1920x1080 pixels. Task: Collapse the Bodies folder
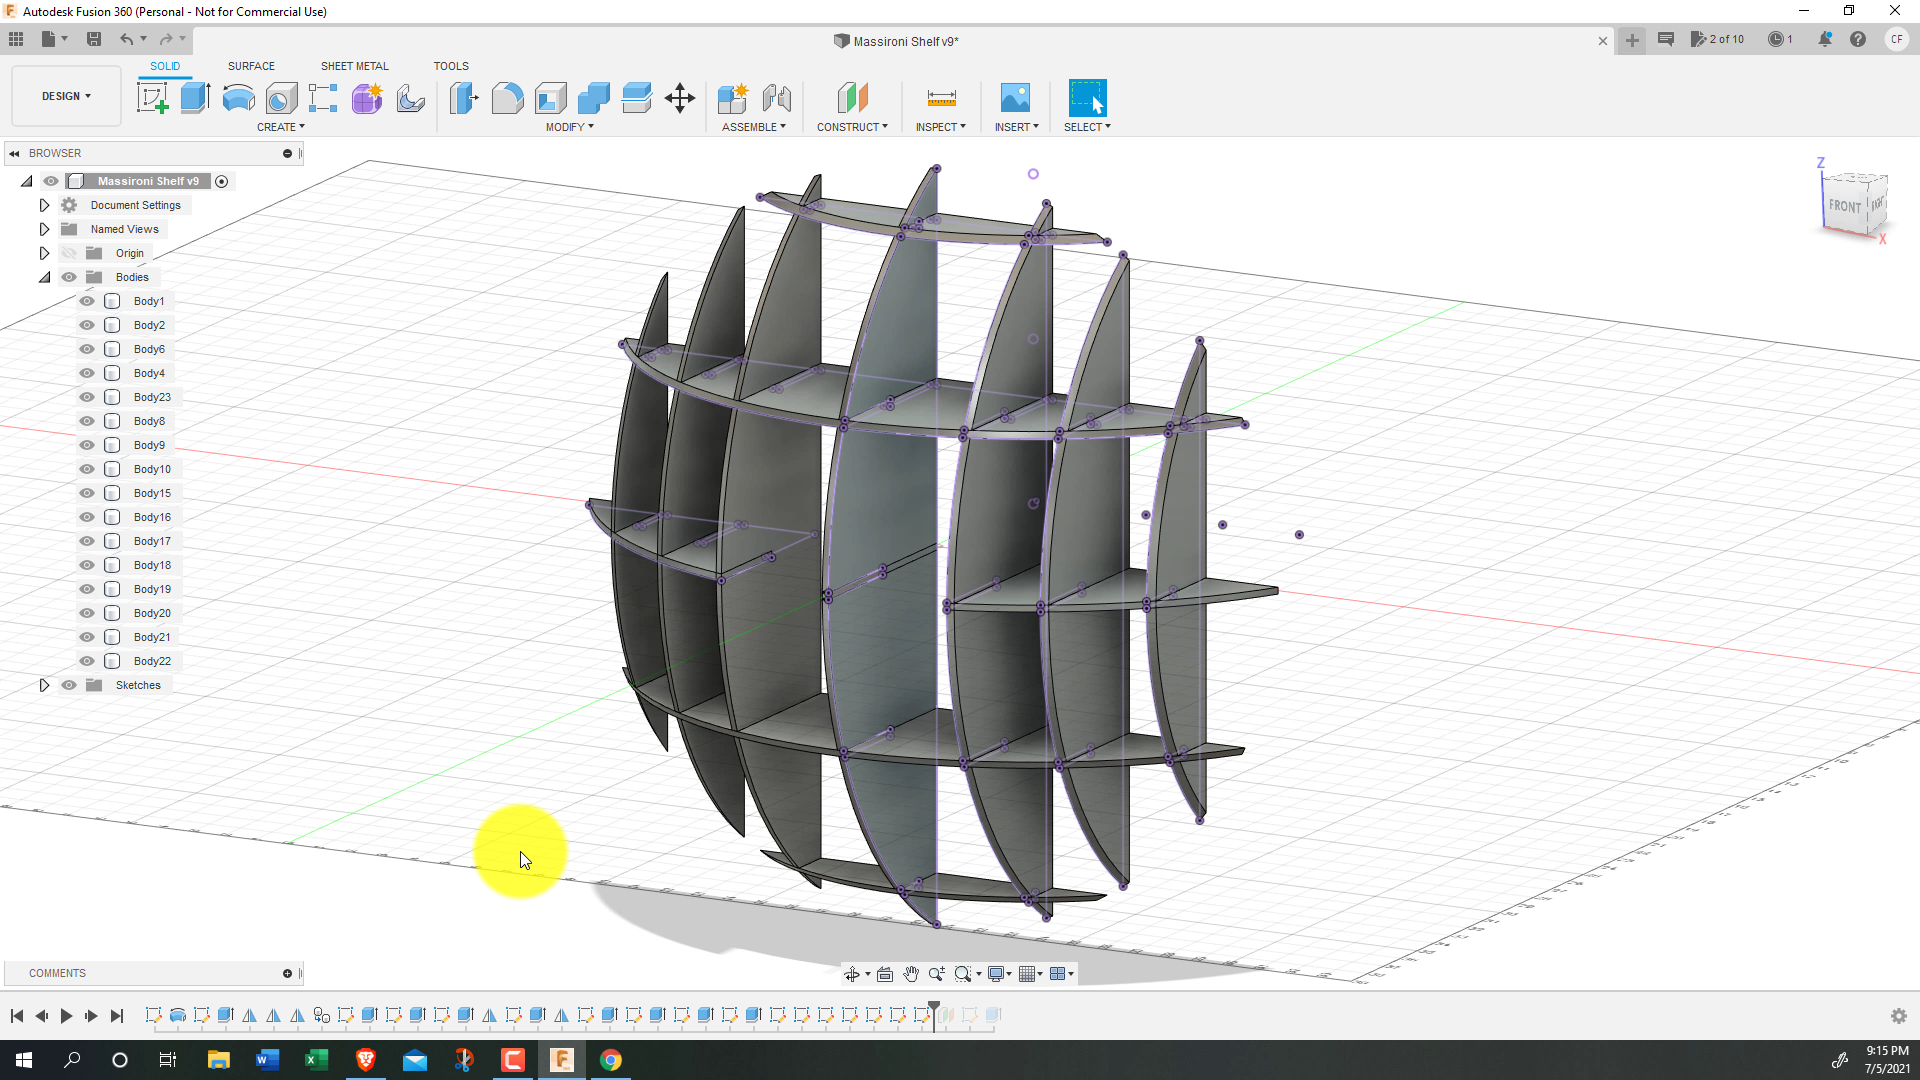[x=44, y=277]
